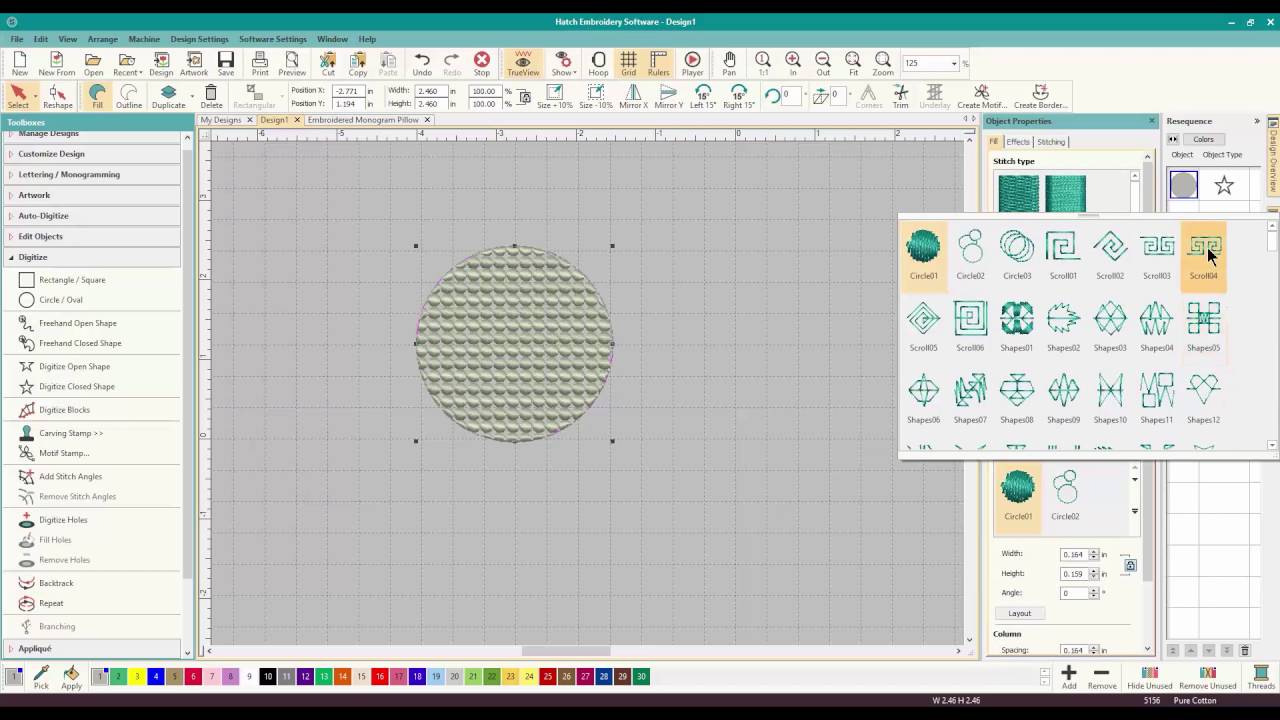Open the Recent files dropdown arrow
This screenshot has width=1280, height=720.
tap(142, 73)
